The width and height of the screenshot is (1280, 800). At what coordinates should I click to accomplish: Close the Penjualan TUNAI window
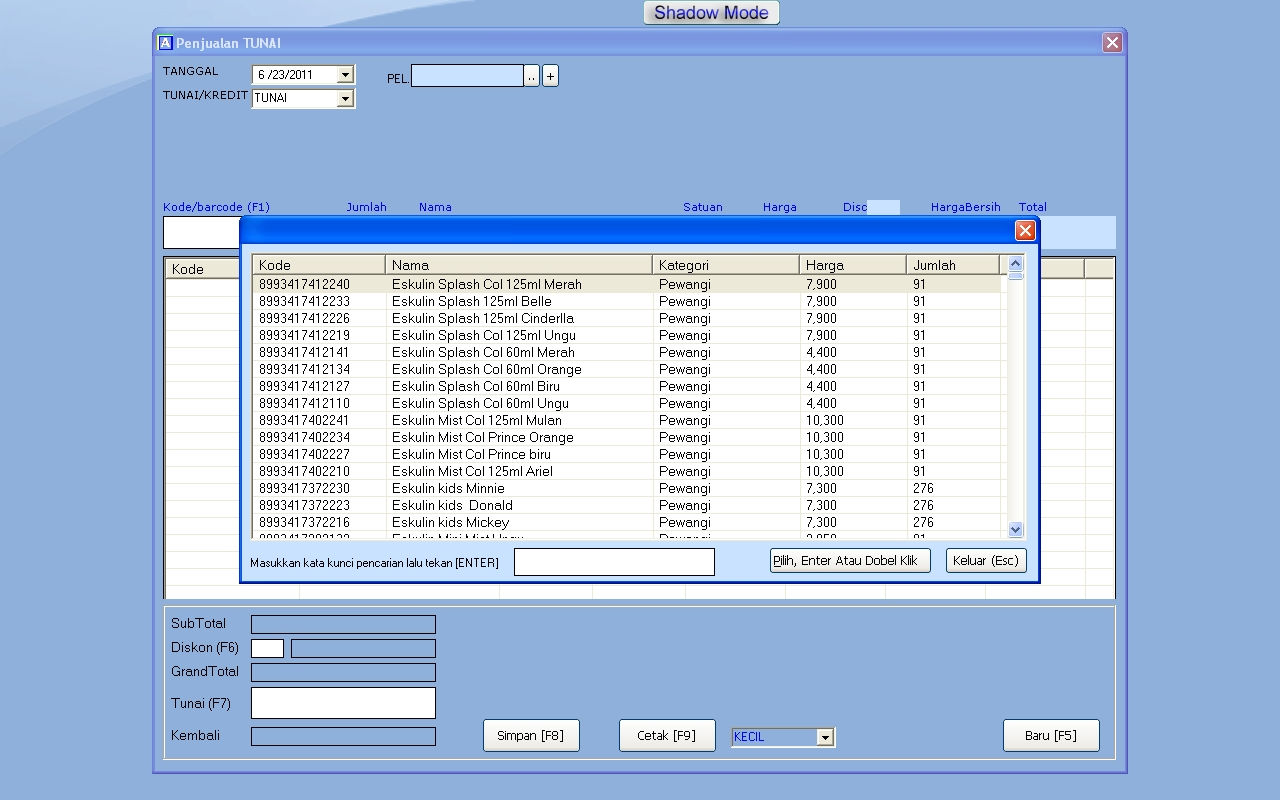pyautogui.click(x=1112, y=42)
